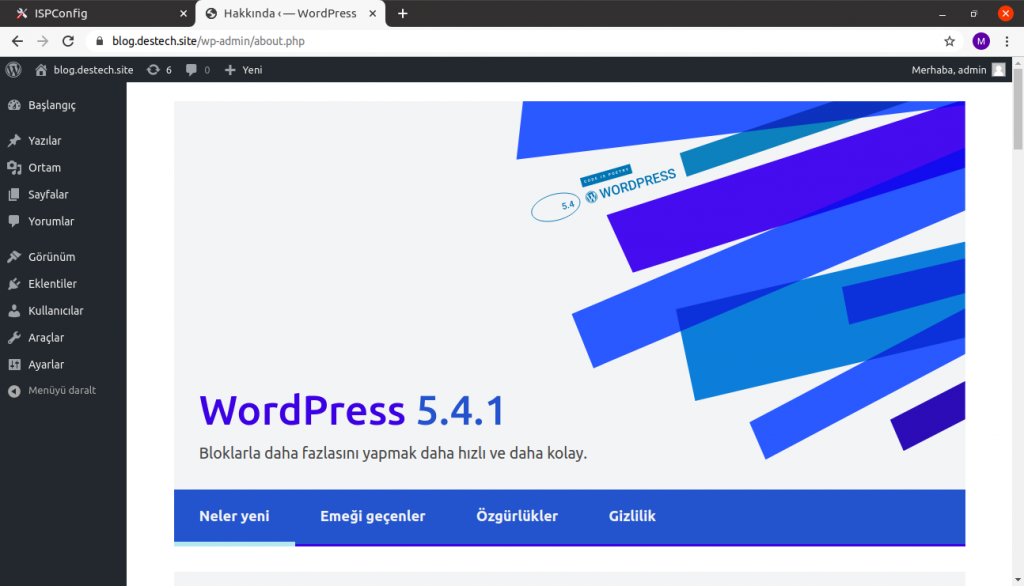Click the browser forward arrow

tap(42, 41)
